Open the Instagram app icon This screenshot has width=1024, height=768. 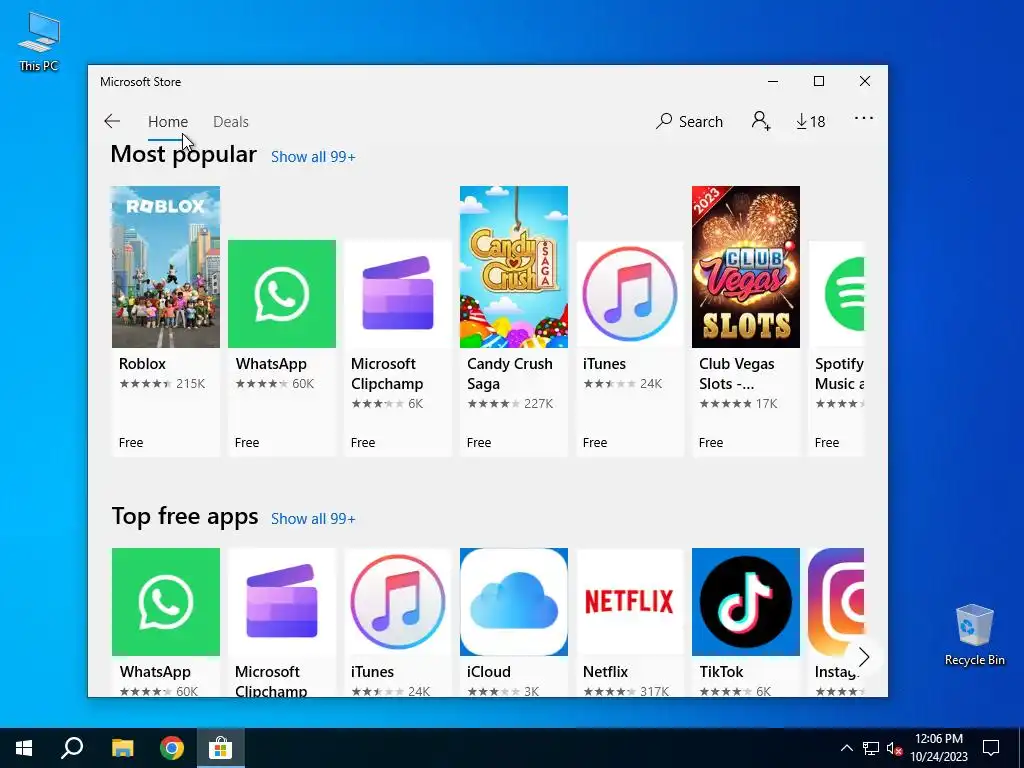[x=837, y=601]
